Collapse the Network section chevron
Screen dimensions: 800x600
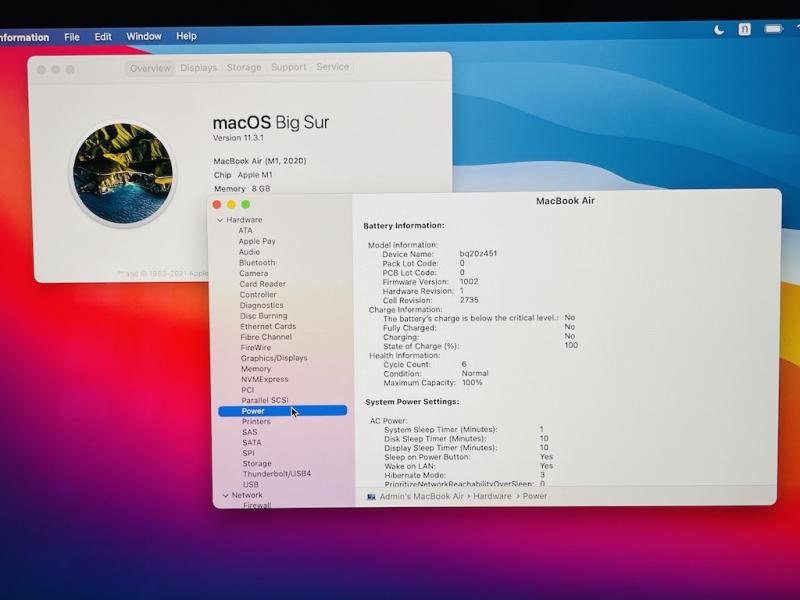(x=226, y=495)
